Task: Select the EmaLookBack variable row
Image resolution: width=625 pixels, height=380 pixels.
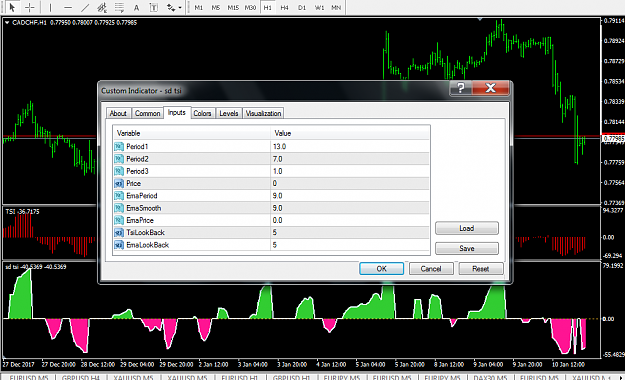Action: click(271, 245)
